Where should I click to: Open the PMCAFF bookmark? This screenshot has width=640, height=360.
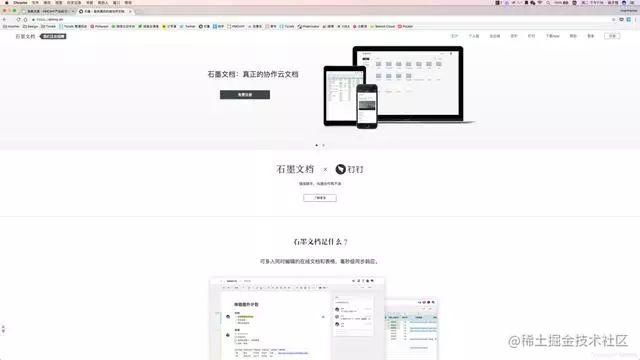click(x=236, y=26)
